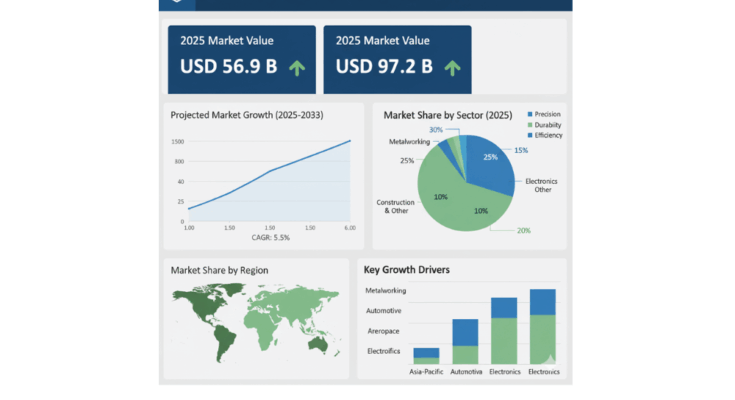Select the USD 97.2 B market value card
Viewport: 735px width, 400px height.
coord(397,59)
